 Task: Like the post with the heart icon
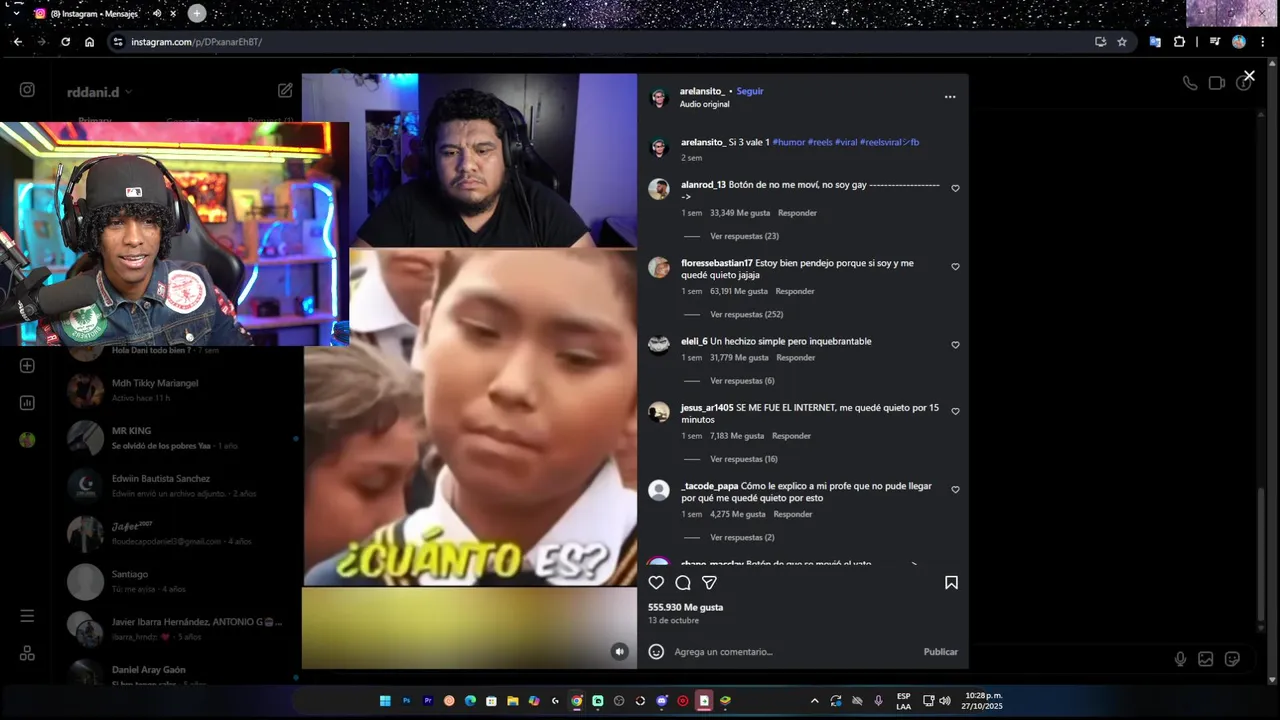click(656, 583)
